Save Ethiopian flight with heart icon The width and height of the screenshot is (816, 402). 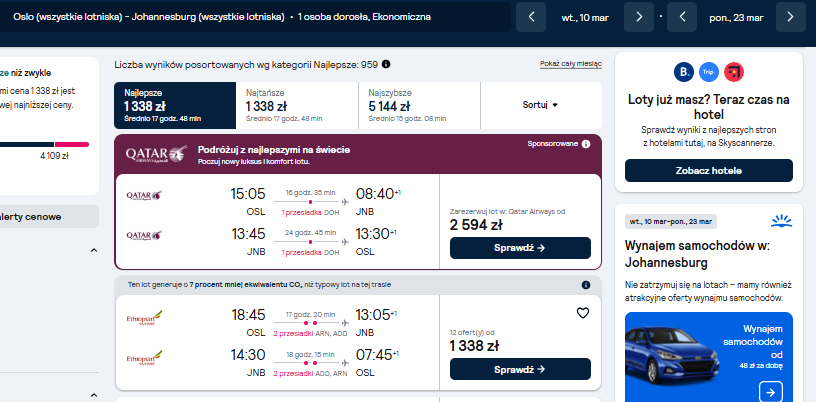pos(583,313)
